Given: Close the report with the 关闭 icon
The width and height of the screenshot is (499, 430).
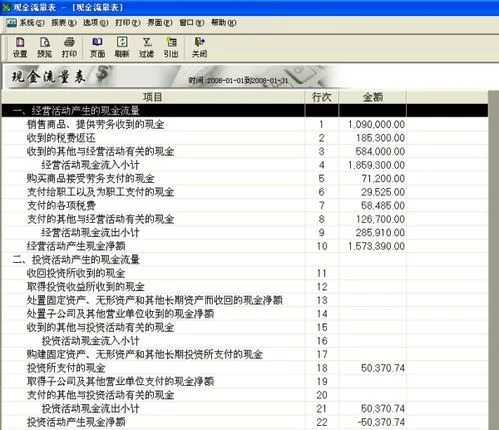Looking at the screenshot, I should pos(199,47).
